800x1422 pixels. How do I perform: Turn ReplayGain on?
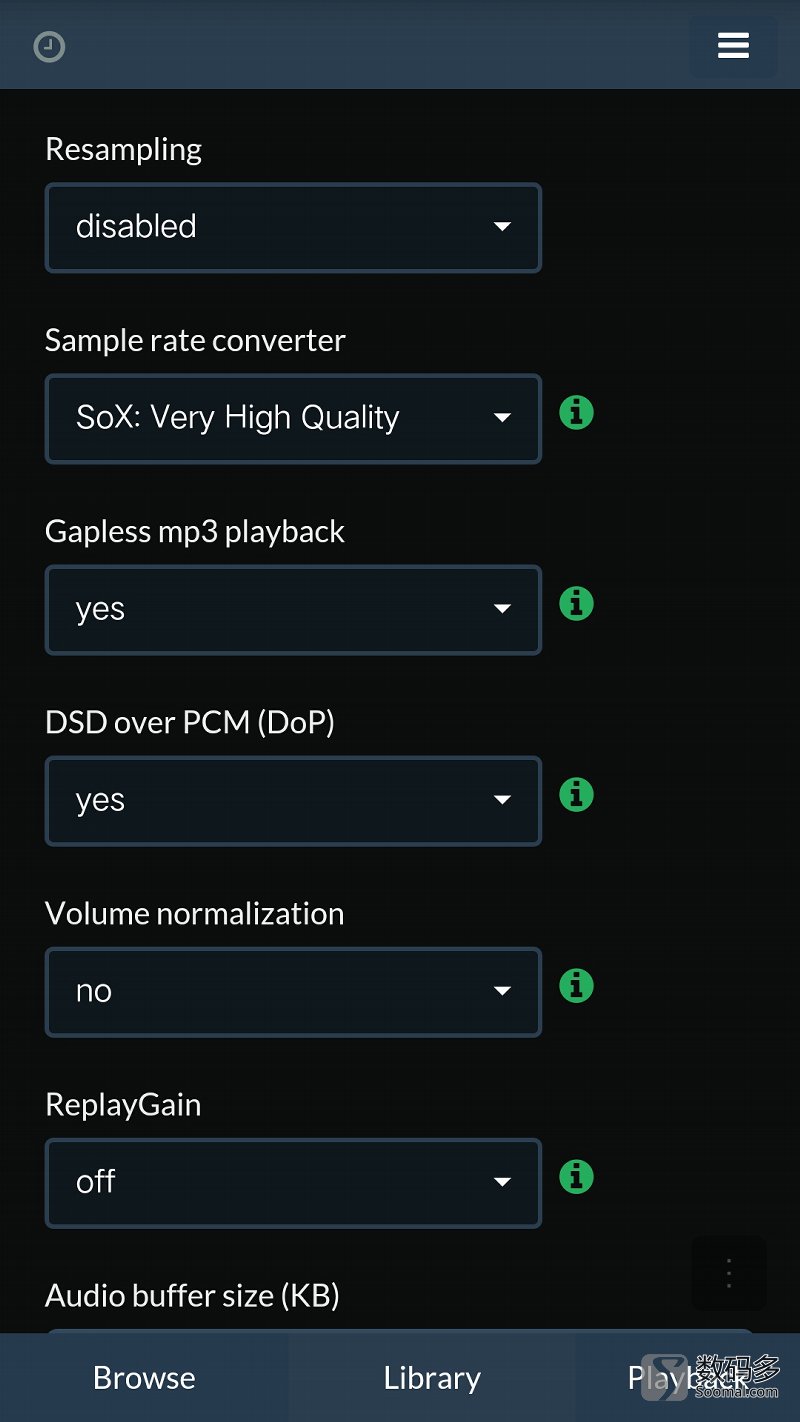click(x=293, y=1182)
